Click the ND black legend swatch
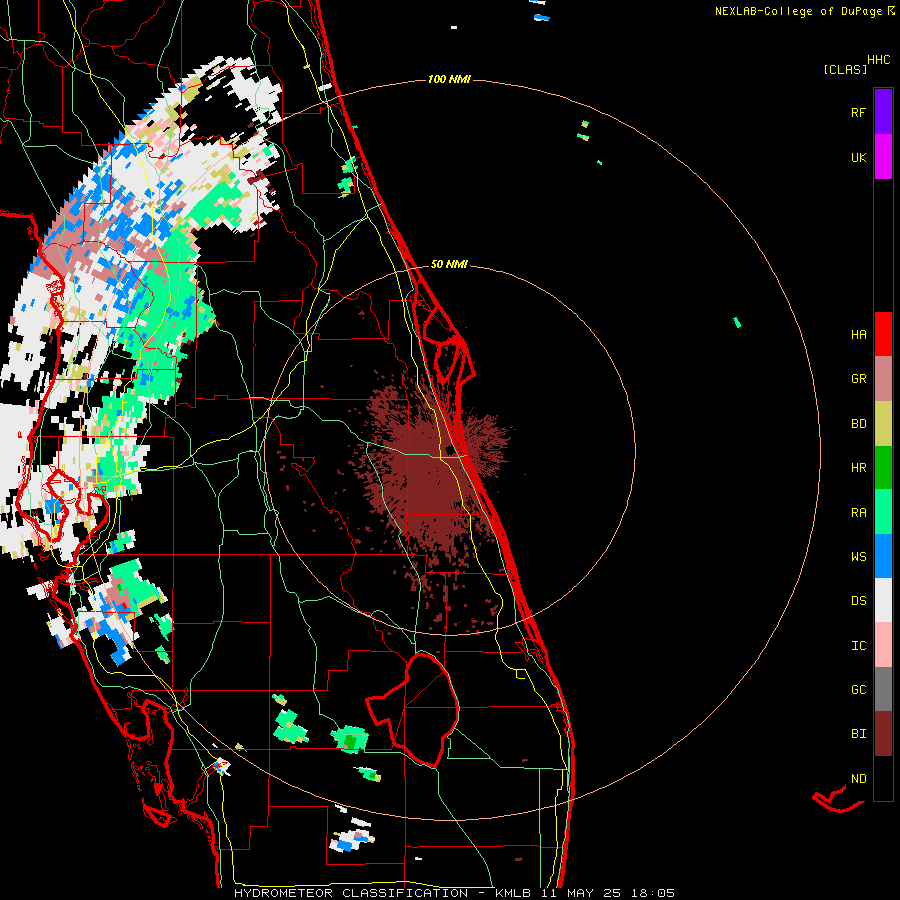This screenshot has height=900, width=900. point(883,778)
